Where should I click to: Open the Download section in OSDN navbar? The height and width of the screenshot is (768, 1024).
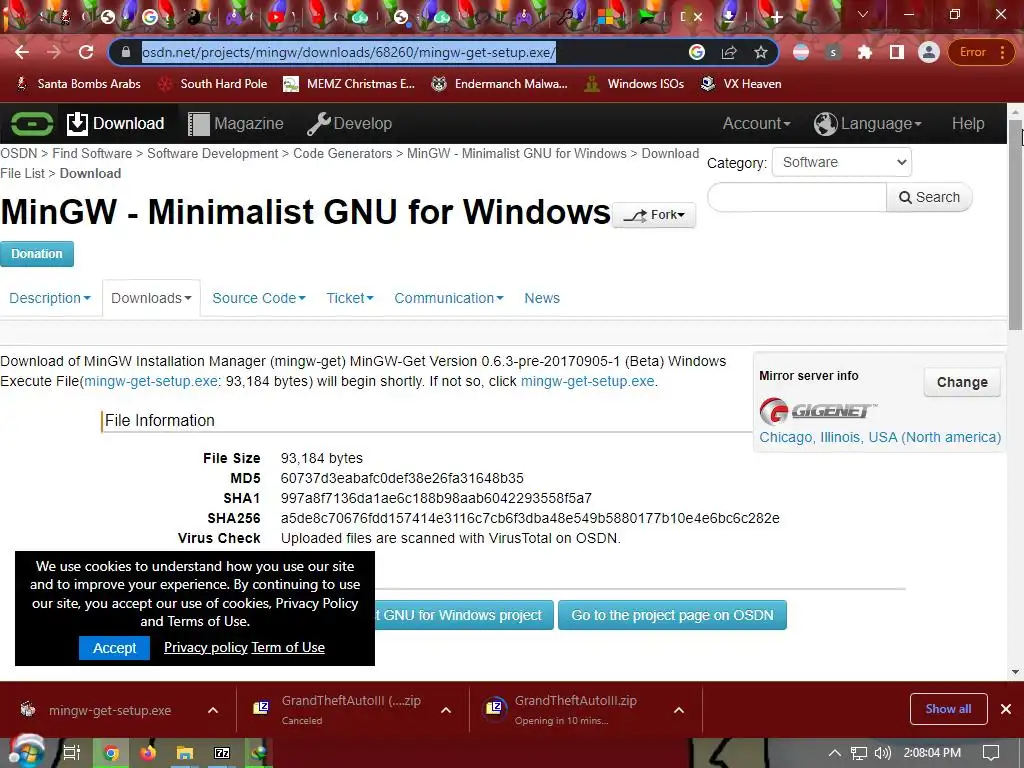point(116,123)
